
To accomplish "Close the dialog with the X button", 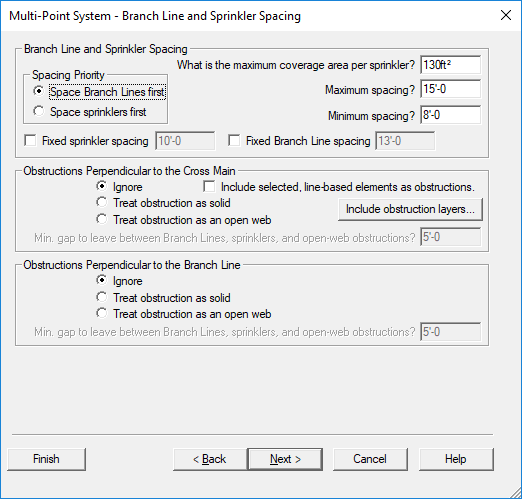I will (x=506, y=15).
